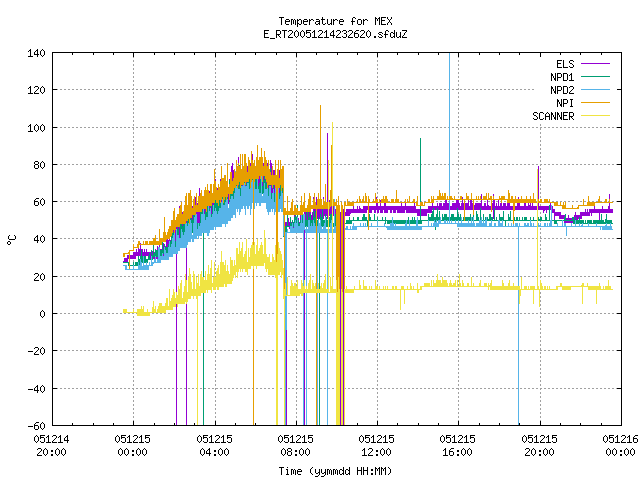Click the x-axis label 051215 04:00
This screenshot has height=480, width=640.
click(x=214, y=446)
